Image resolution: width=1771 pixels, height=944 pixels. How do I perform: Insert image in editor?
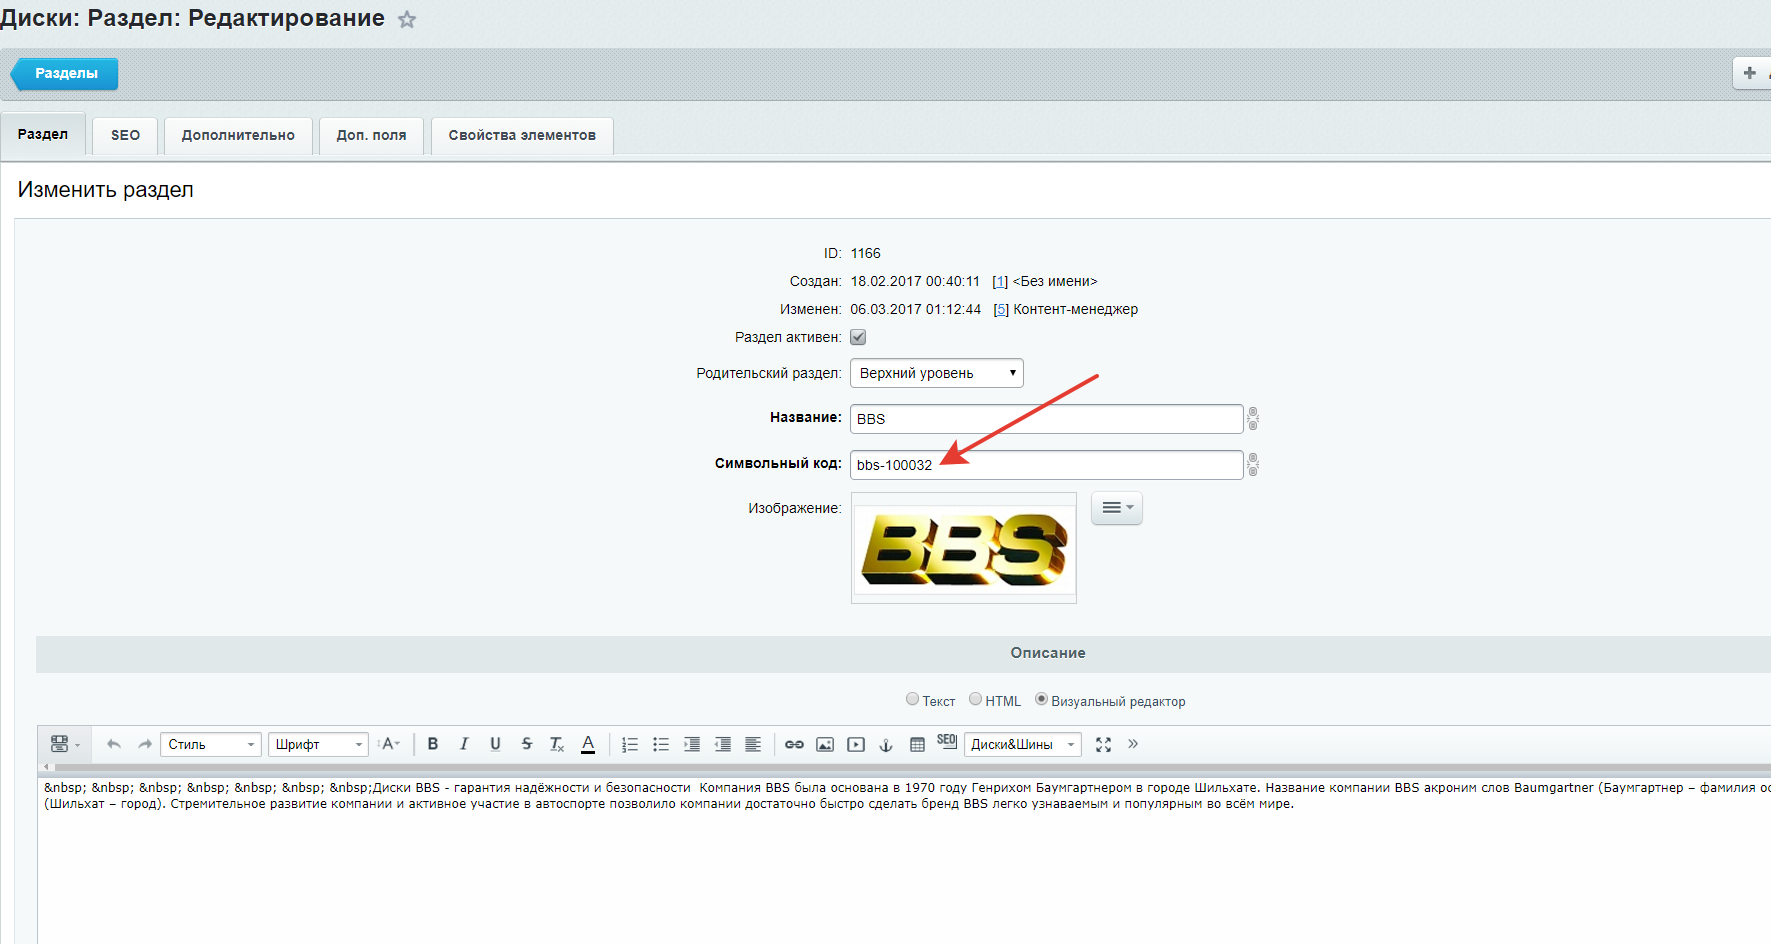pos(825,744)
